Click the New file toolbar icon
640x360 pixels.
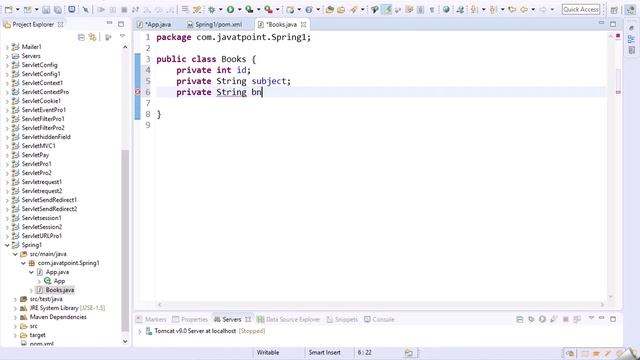8,9
